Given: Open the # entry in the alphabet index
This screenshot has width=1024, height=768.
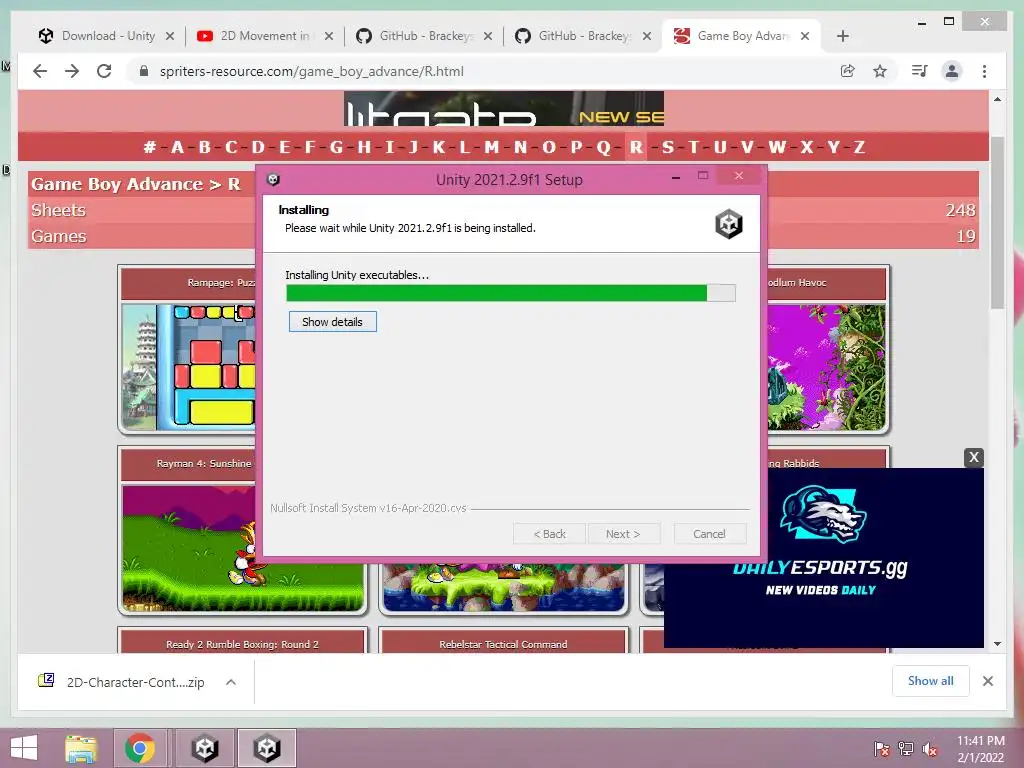Looking at the screenshot, I should click(150, 147).
